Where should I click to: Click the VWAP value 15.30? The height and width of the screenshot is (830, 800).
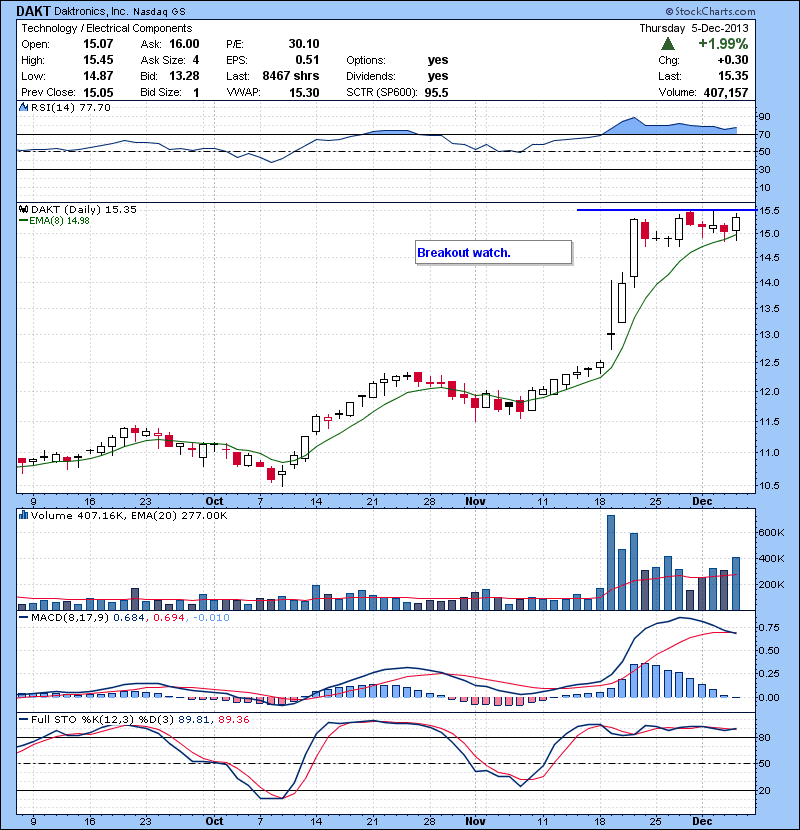tap(304, 93)
